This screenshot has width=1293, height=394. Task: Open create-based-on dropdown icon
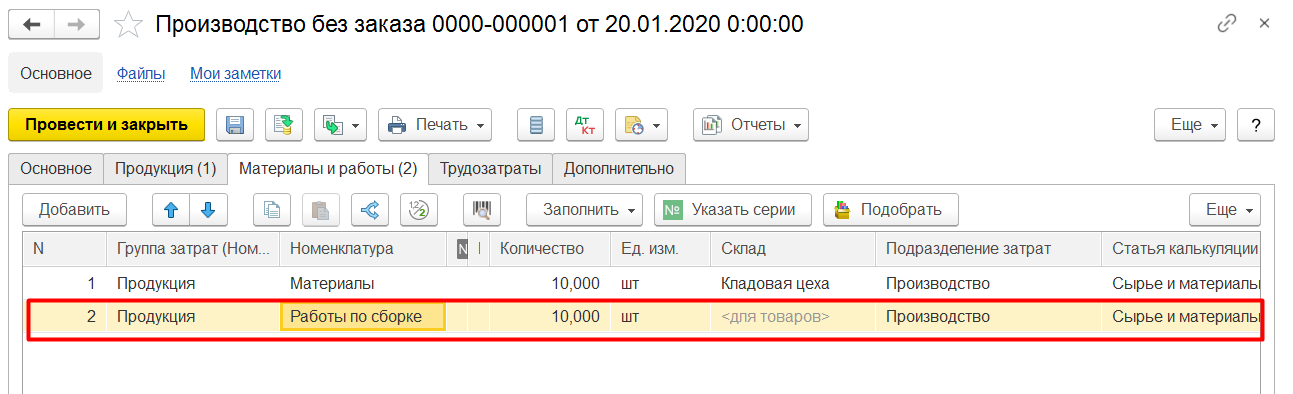[x=341, y=125]
